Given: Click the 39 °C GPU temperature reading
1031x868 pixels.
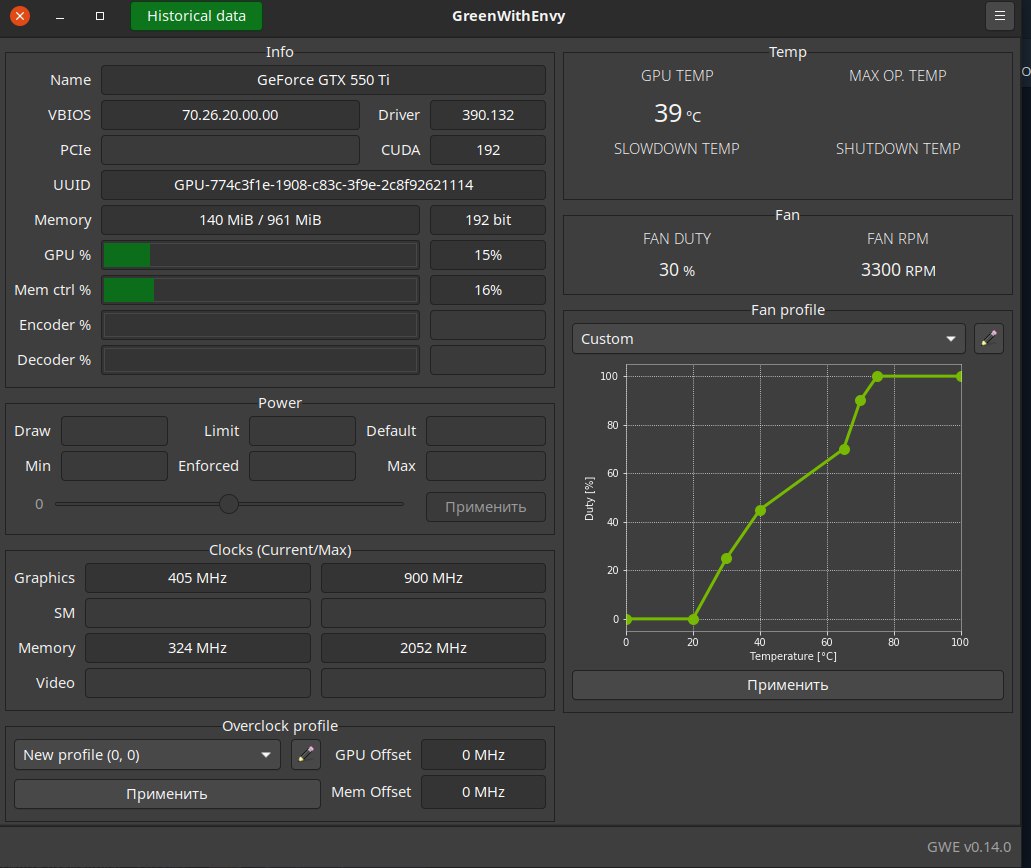Looking at the screenshot, I should (x=677, y=114).
